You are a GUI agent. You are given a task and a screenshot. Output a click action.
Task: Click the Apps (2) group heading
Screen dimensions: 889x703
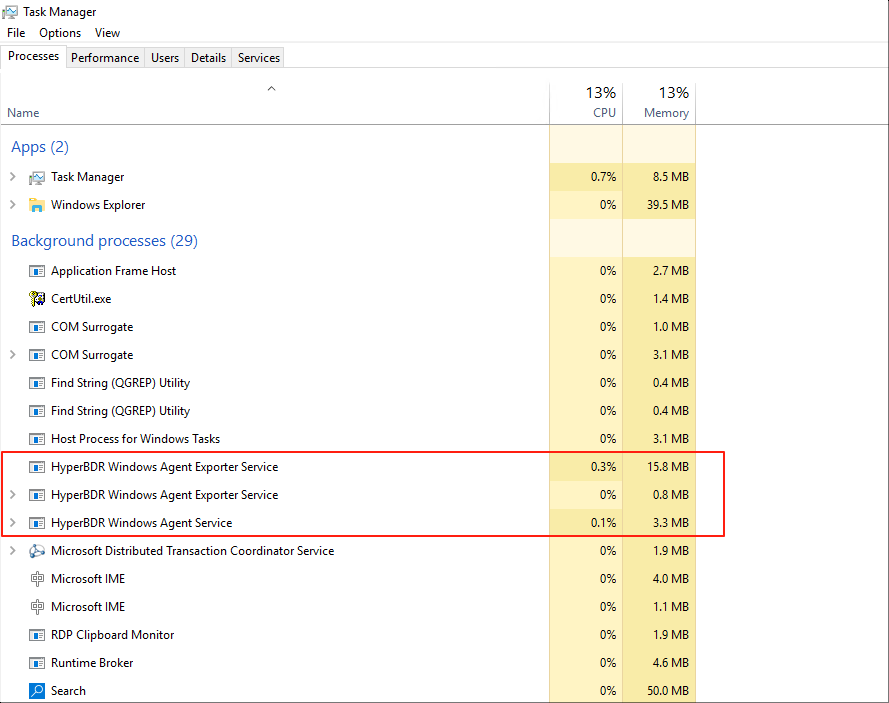pyautogui.click(x=40, y=147)
